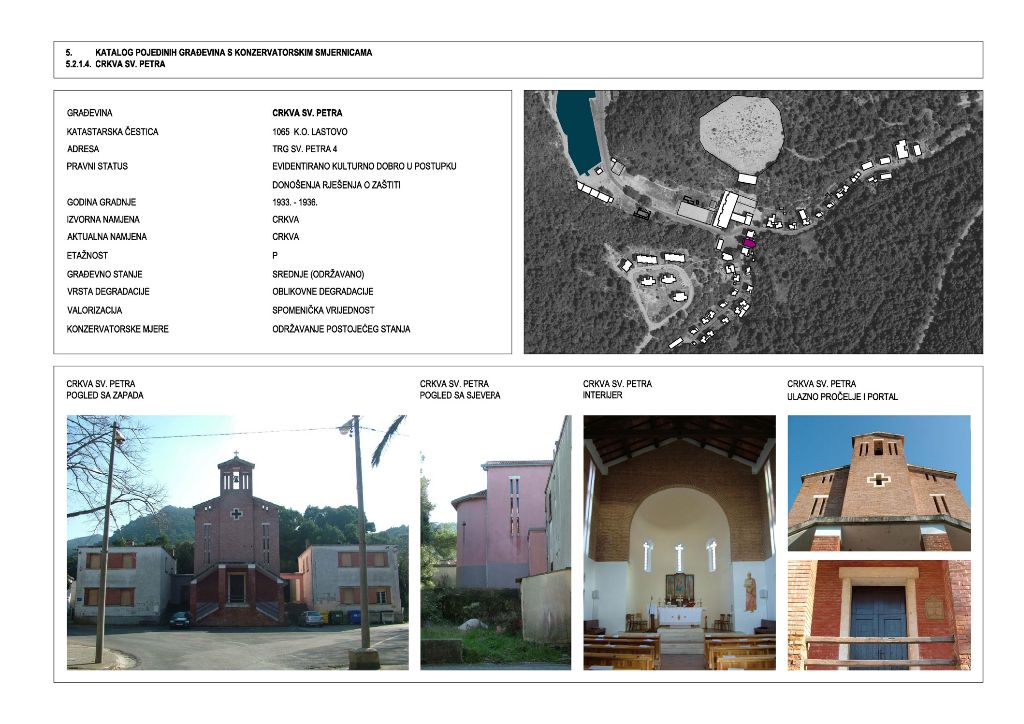Screen dimensions: 1024x724
Task: Click the value 'ODRŽAVANJE POSTOJEĆEG STANJA'
Action: coord(341,329)
